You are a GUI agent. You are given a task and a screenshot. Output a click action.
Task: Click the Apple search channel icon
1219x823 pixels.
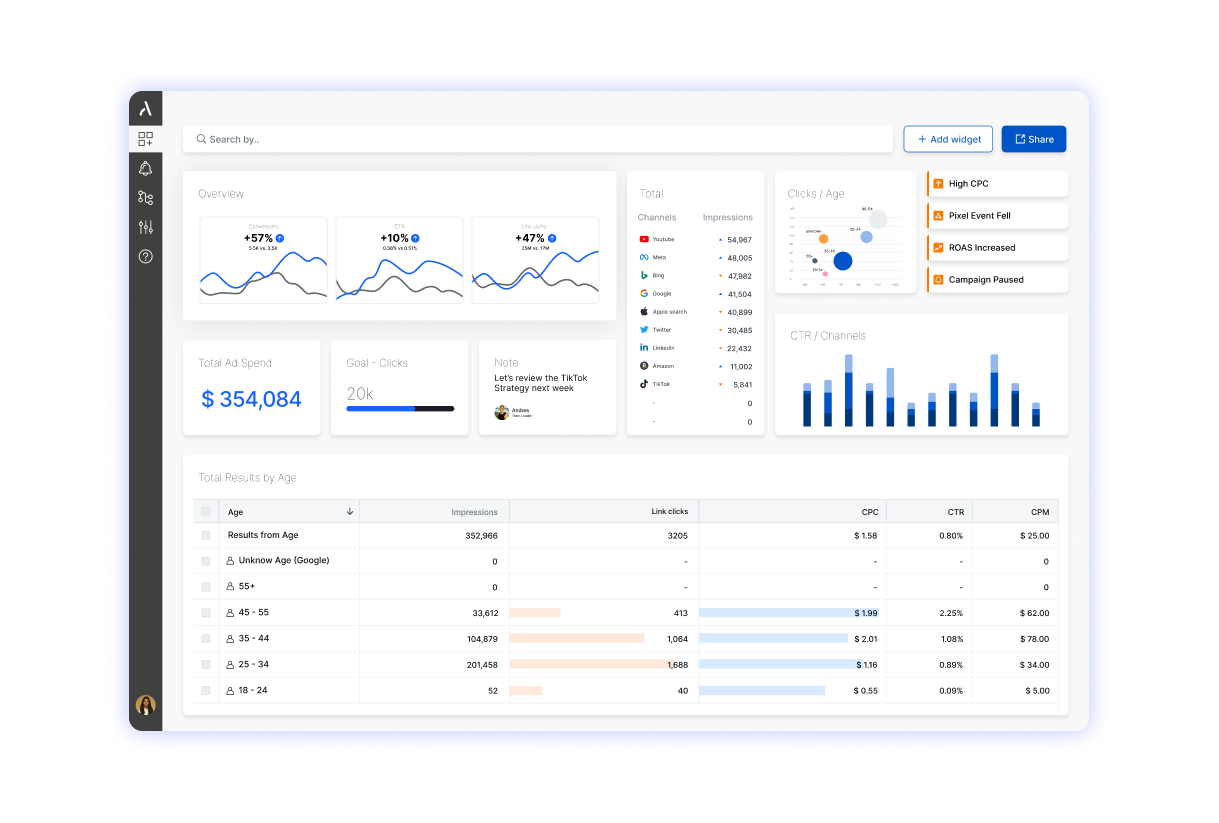pos(644,311)
